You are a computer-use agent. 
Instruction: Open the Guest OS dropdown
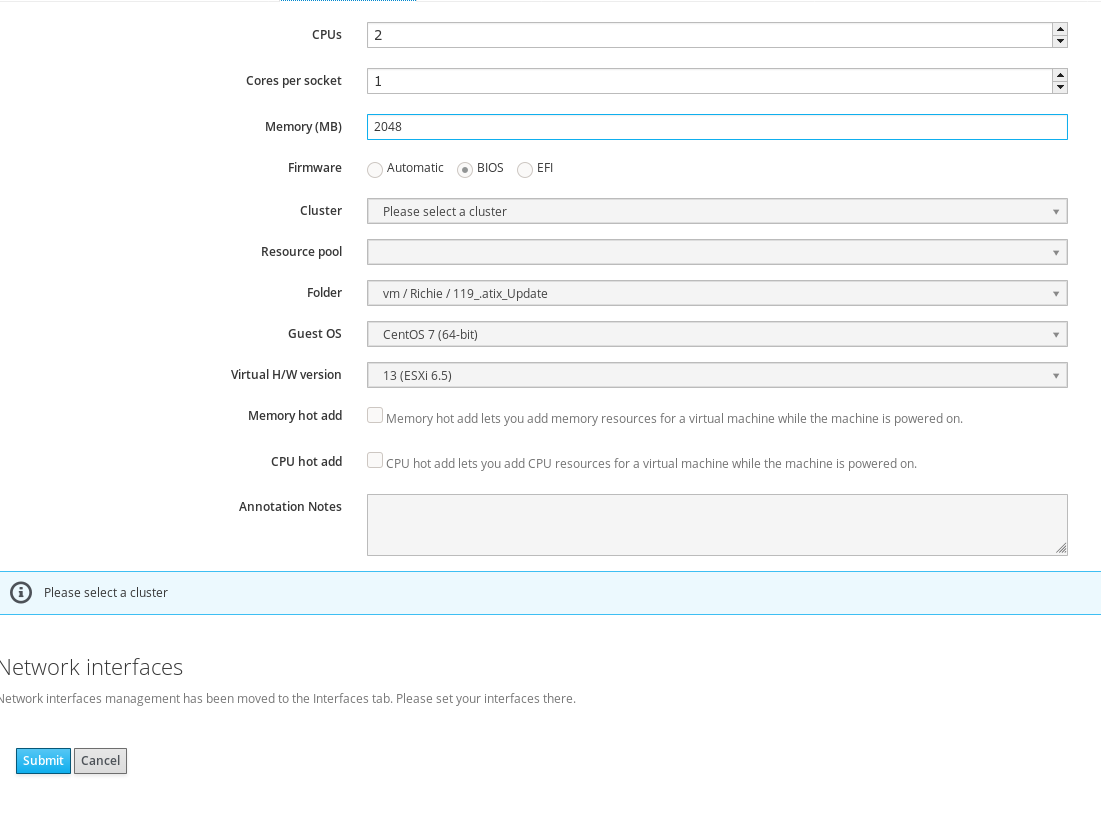point(717,334)
